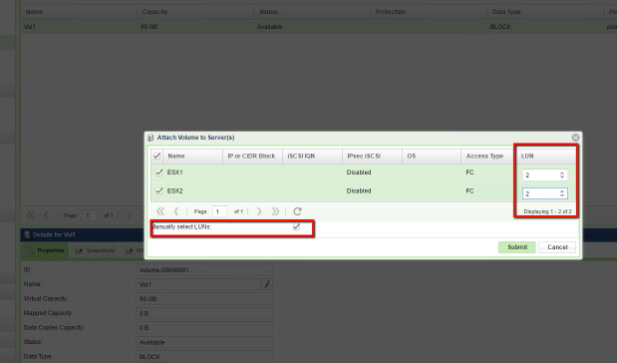Viewport: 617px width, 363px height.
Task: Sort background volumes by Name column
Action: click(79, 12)
